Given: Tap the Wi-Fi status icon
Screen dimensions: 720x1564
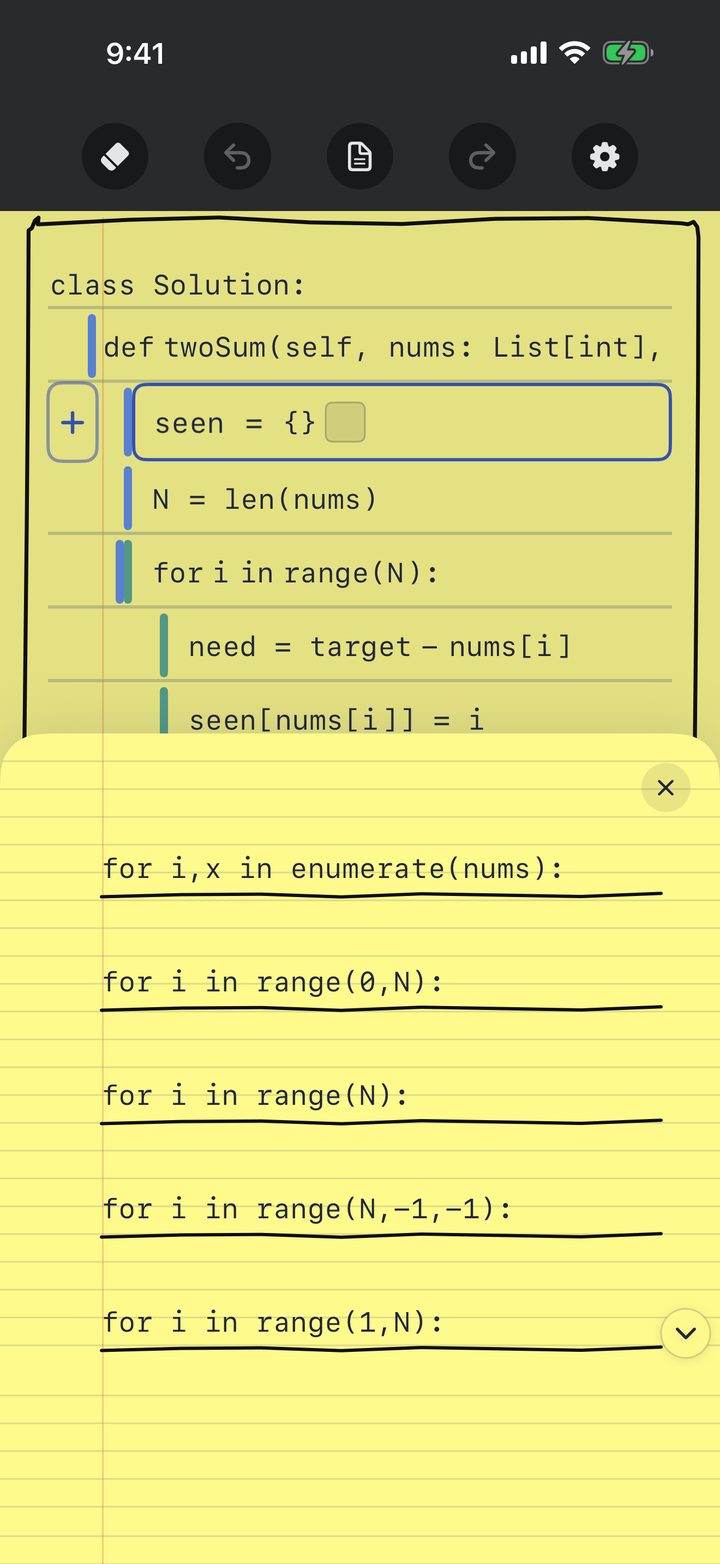Looking at the screenshot, I should click(575, 53).
